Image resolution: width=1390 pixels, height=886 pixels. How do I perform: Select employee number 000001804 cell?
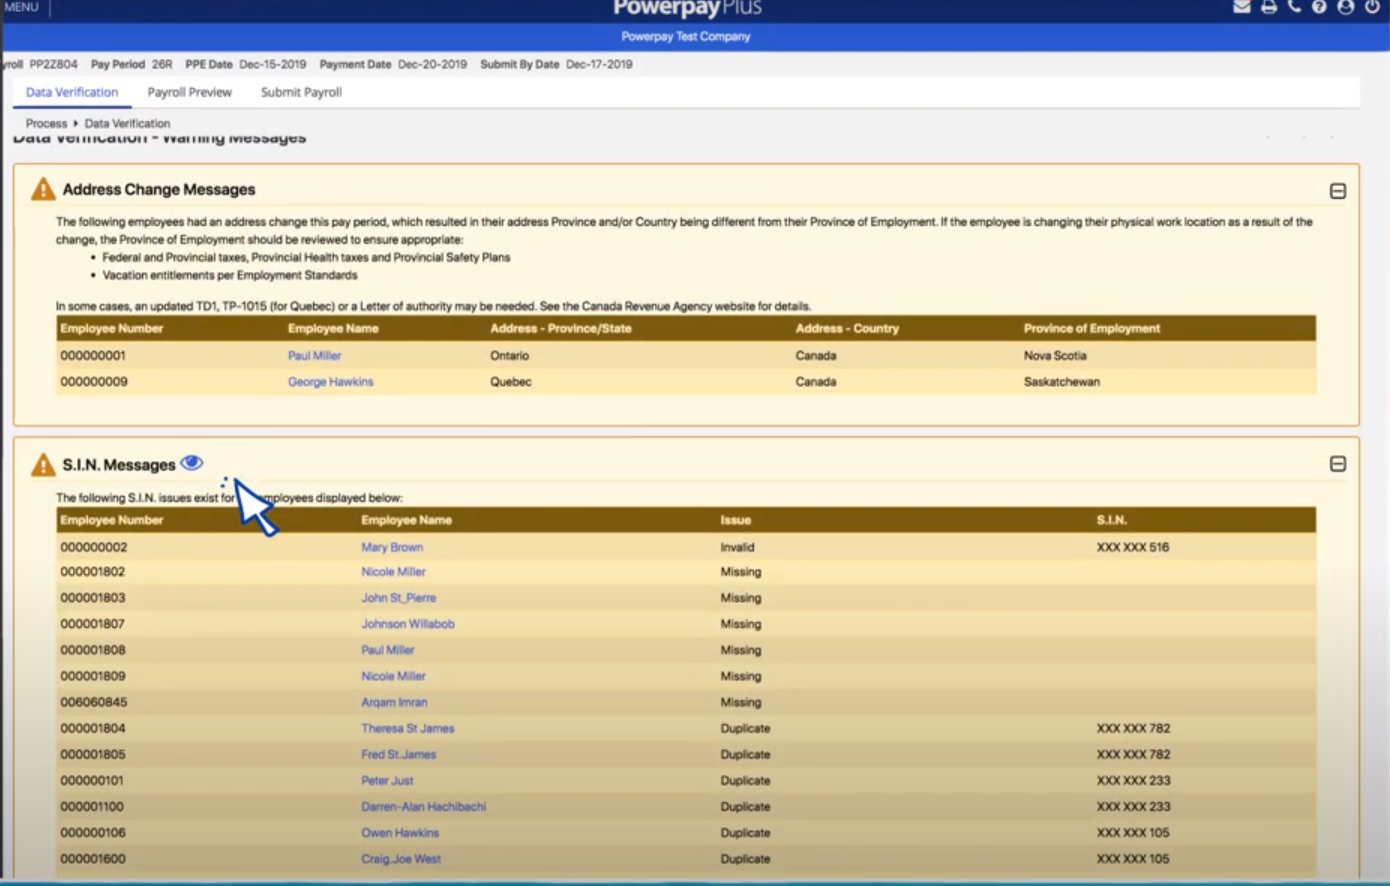pyautogui.click(x=93, y=728)
